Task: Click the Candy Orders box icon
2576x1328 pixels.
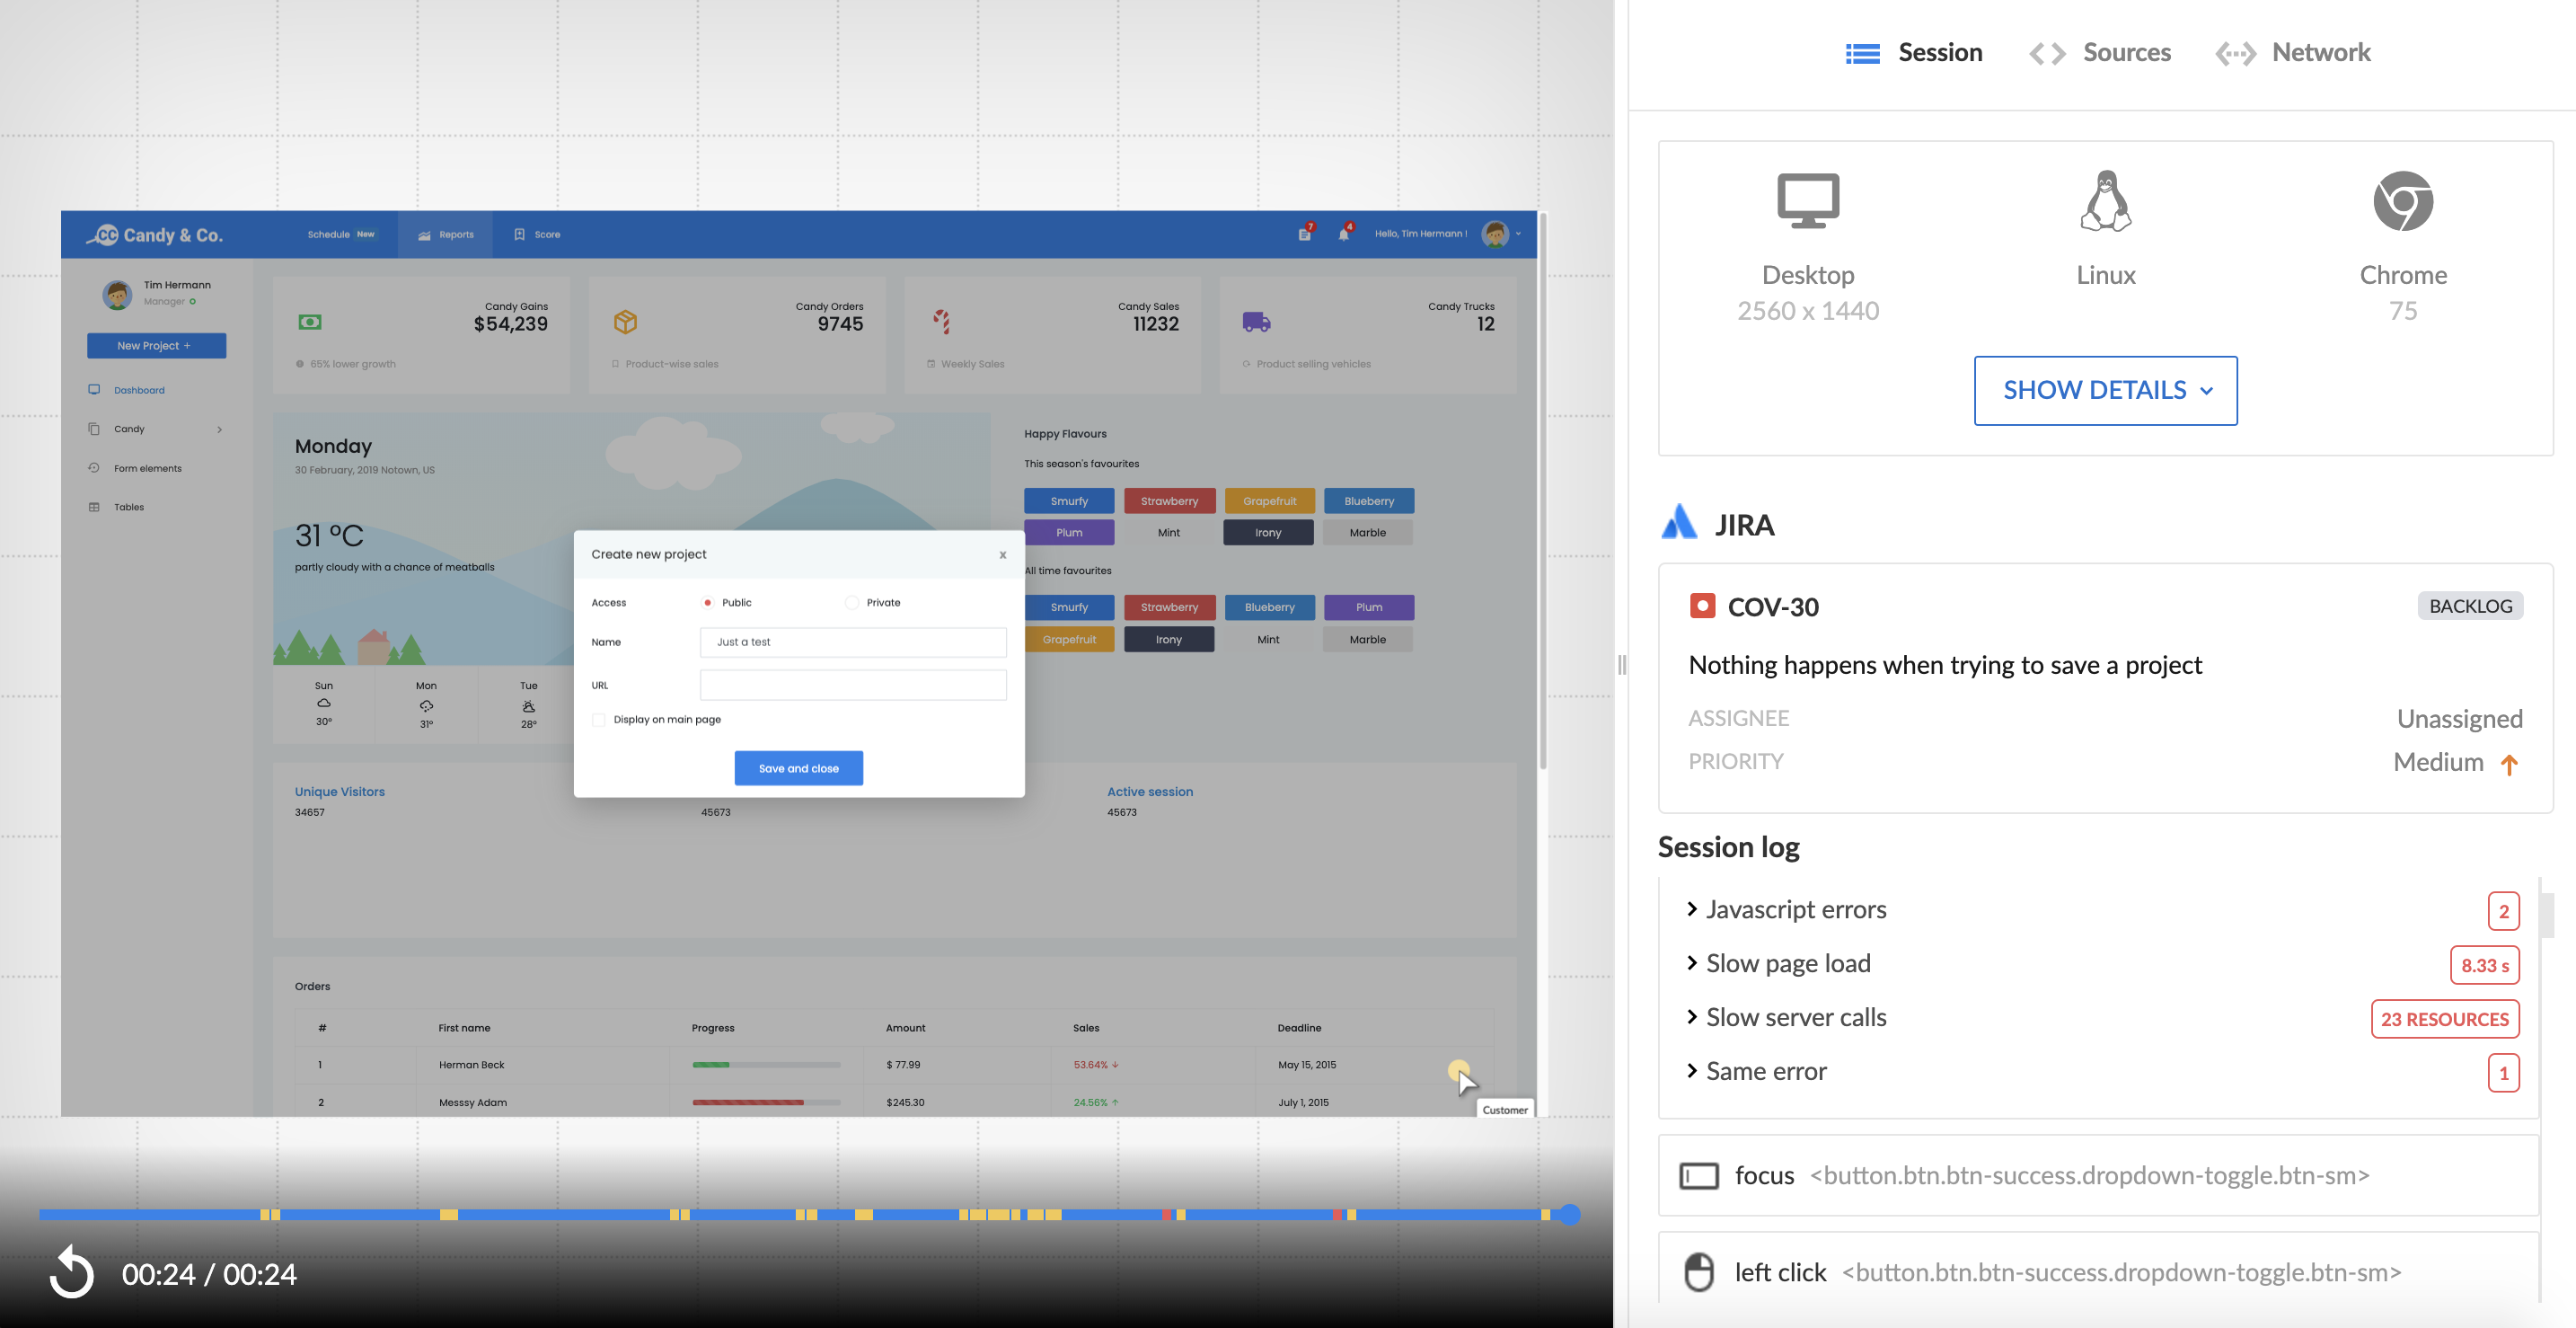Action: point(625,322)
